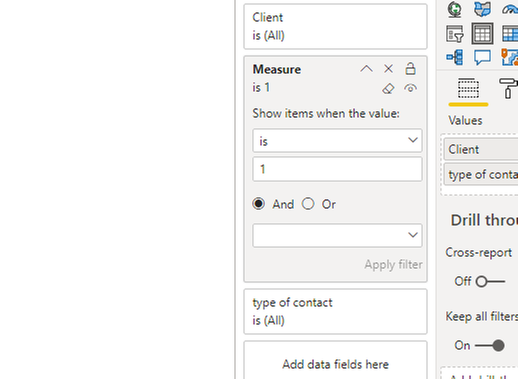Turn off Keep all filters toggle

pos(490,345)
